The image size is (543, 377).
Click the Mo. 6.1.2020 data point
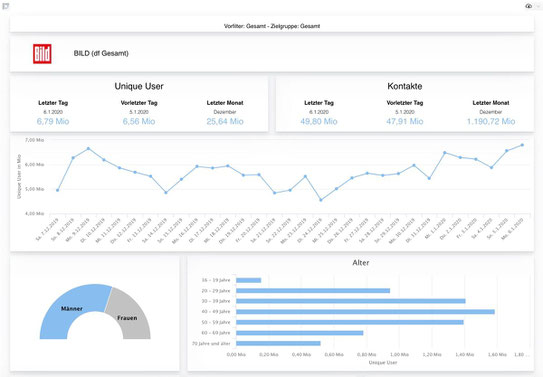(x=522, y=145)
